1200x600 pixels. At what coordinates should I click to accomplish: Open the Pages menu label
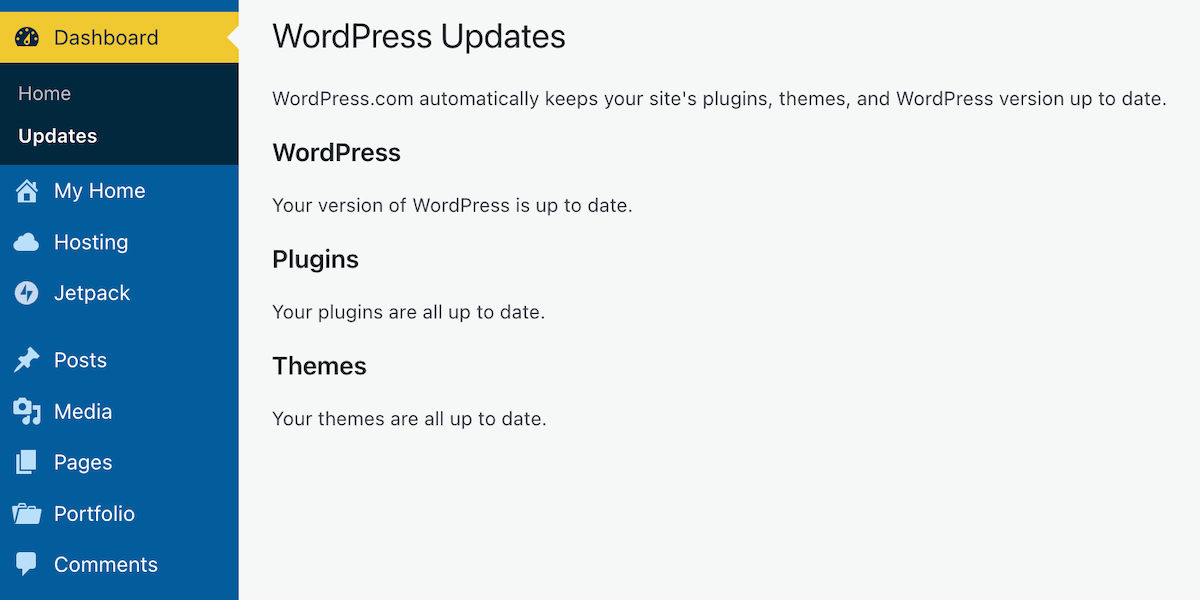click(x=83, y=462)
